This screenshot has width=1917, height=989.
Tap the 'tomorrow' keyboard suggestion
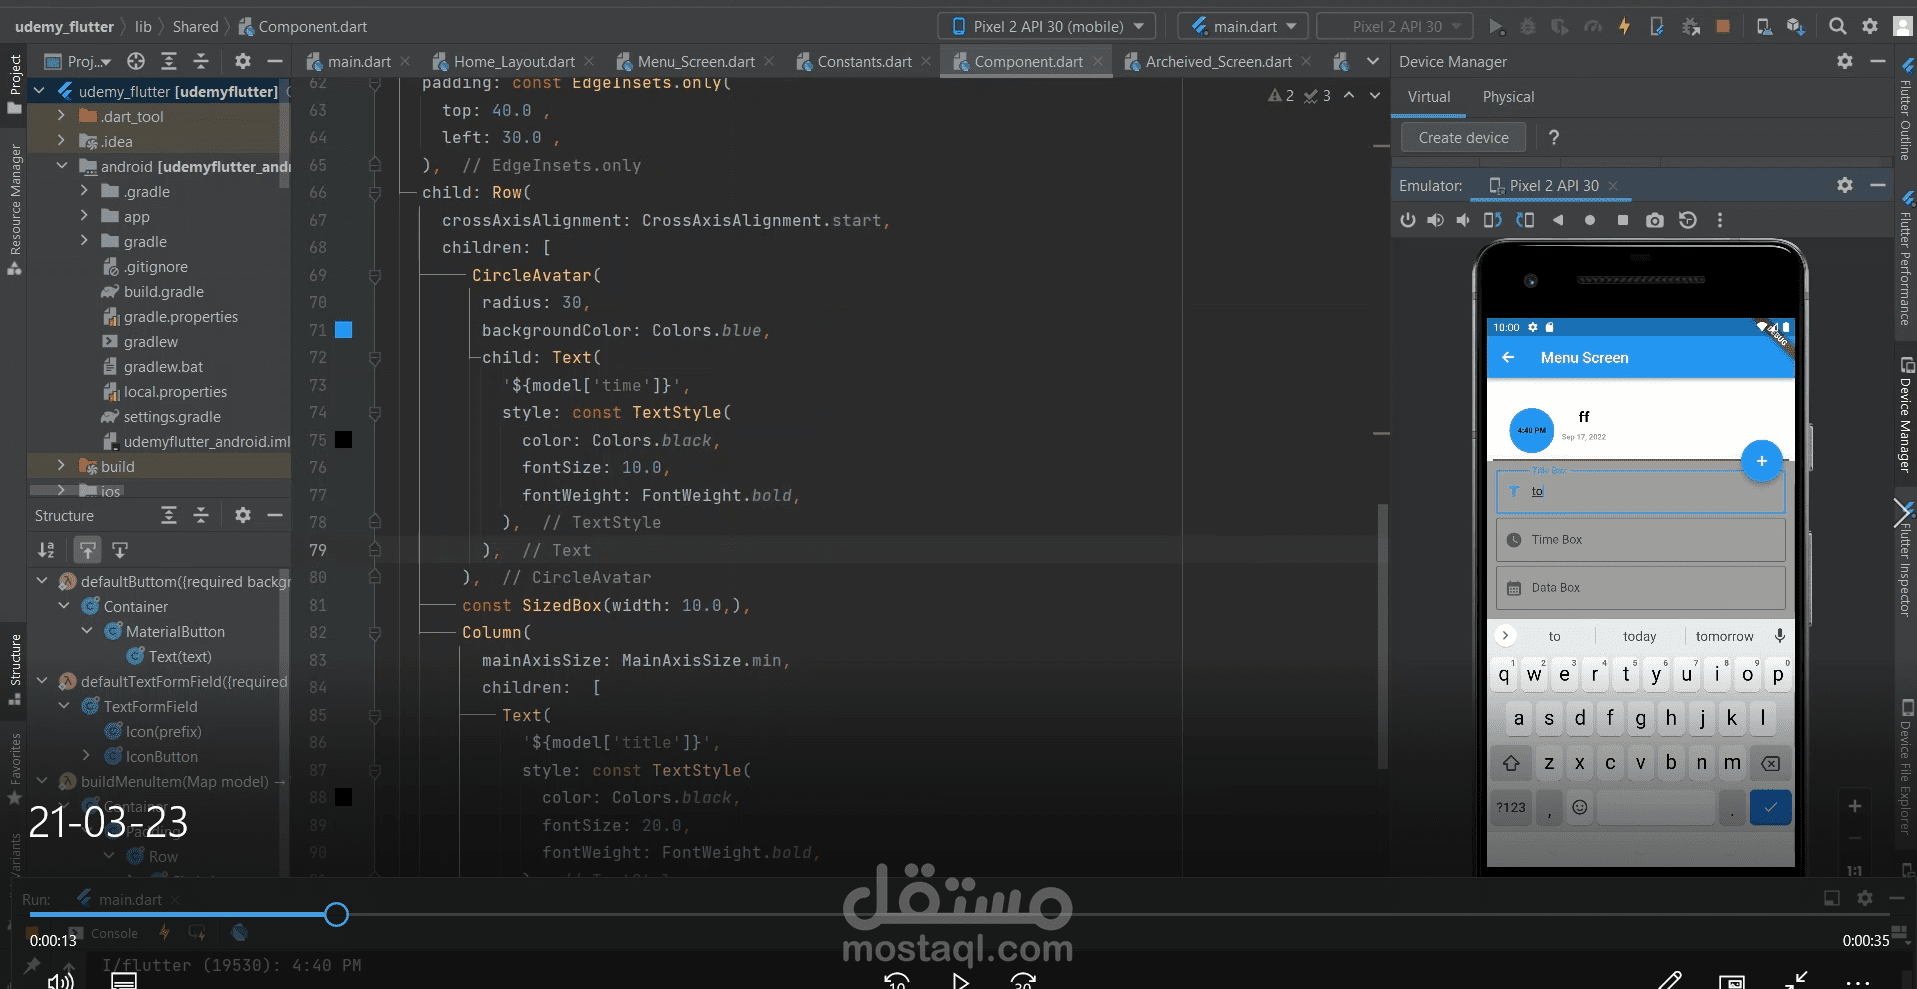click(x=1724, y=636)
